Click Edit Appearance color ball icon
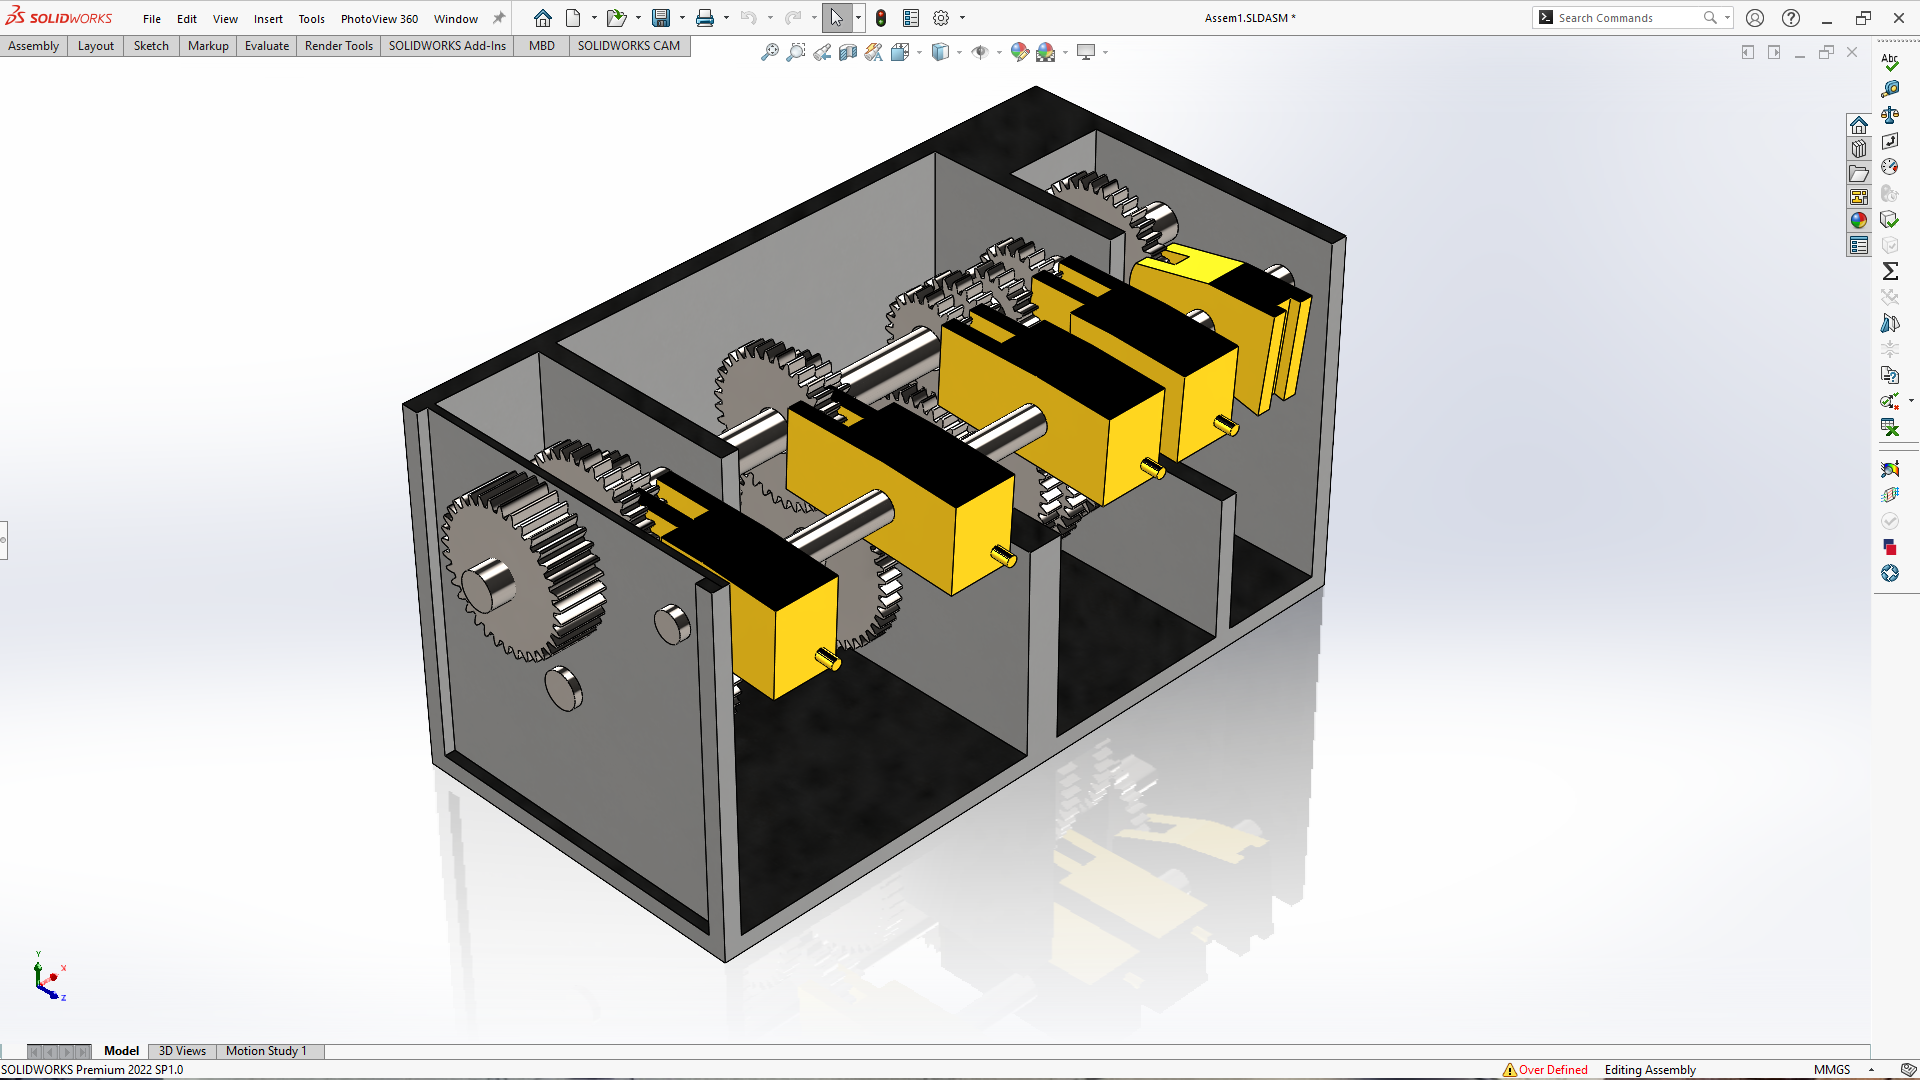The height and width of the screenshot is (1080, 1920). coord(1020,52)
